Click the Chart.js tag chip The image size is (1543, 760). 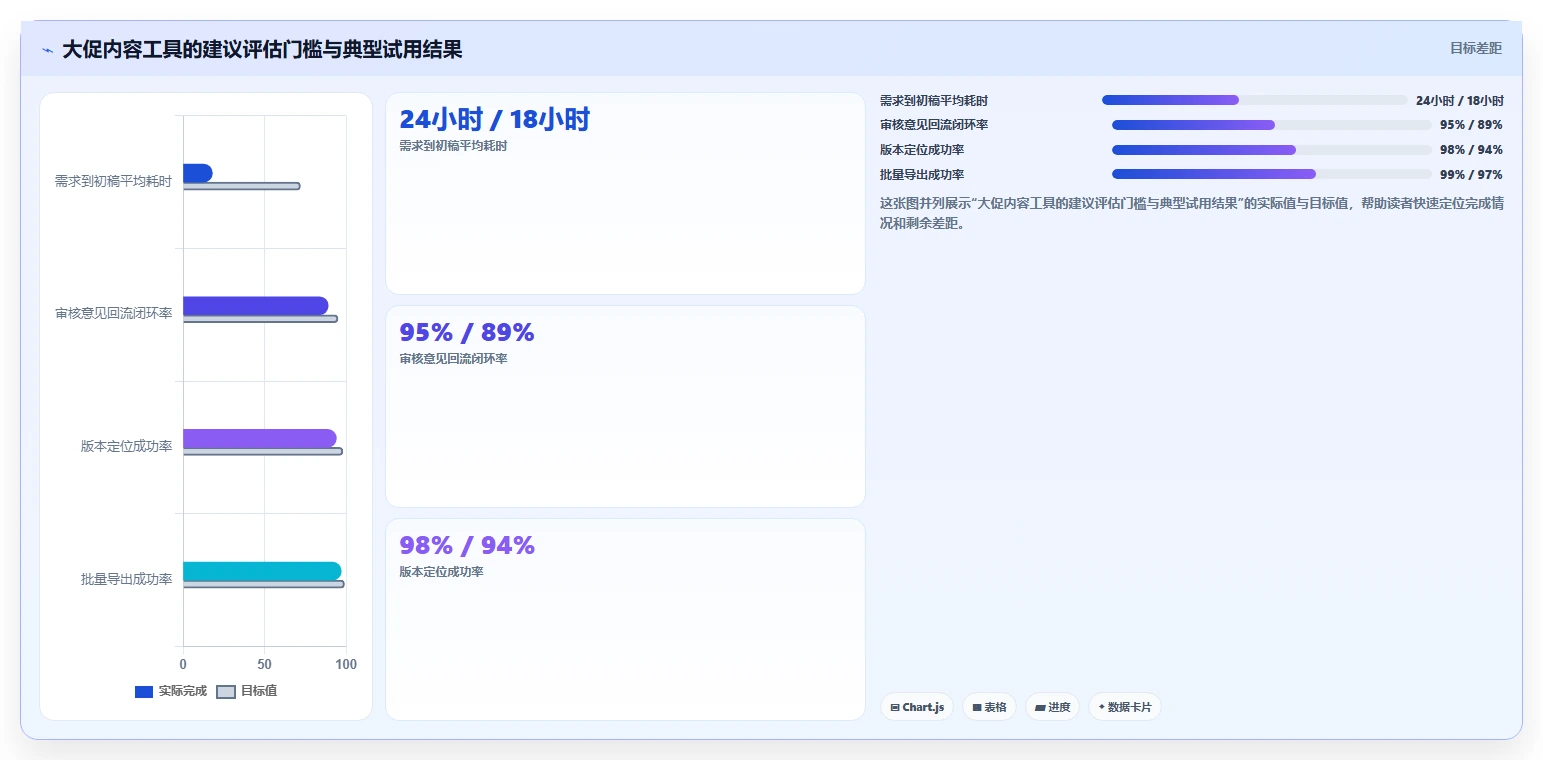pyautogui.click(x=917, y=707)
